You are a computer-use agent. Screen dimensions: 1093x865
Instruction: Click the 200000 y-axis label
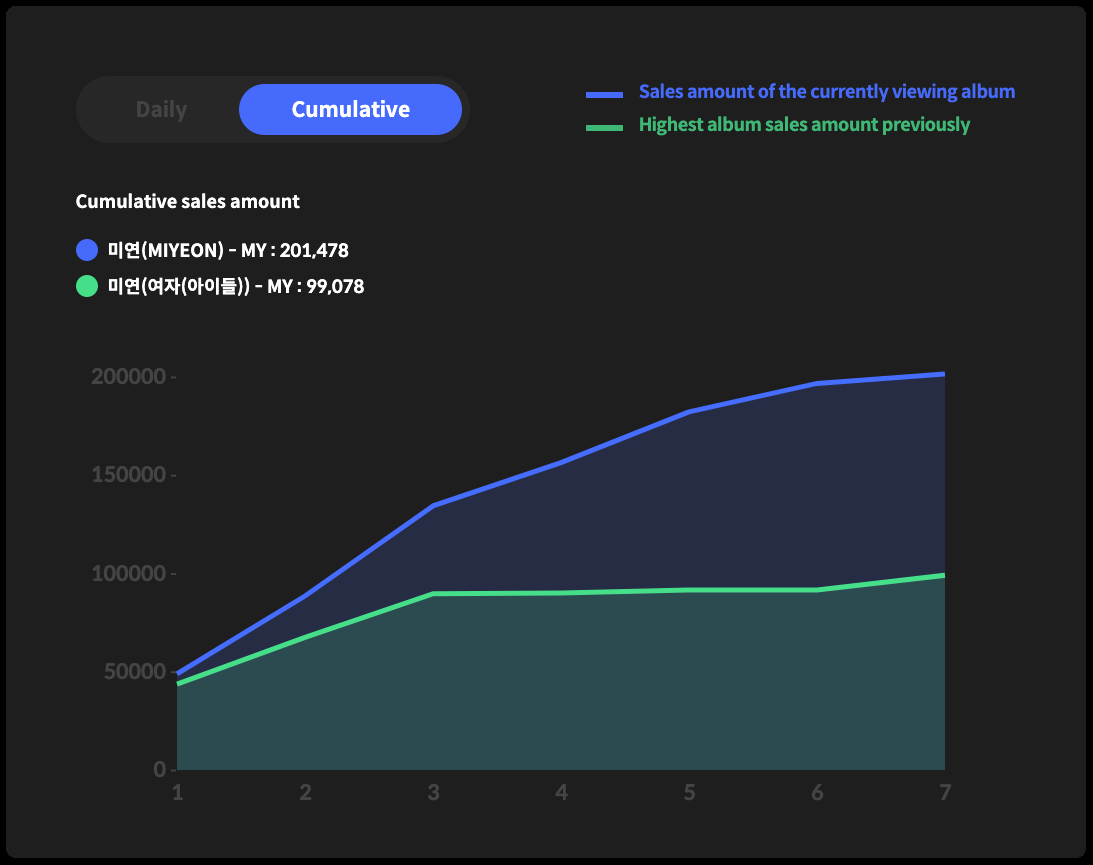127,377
